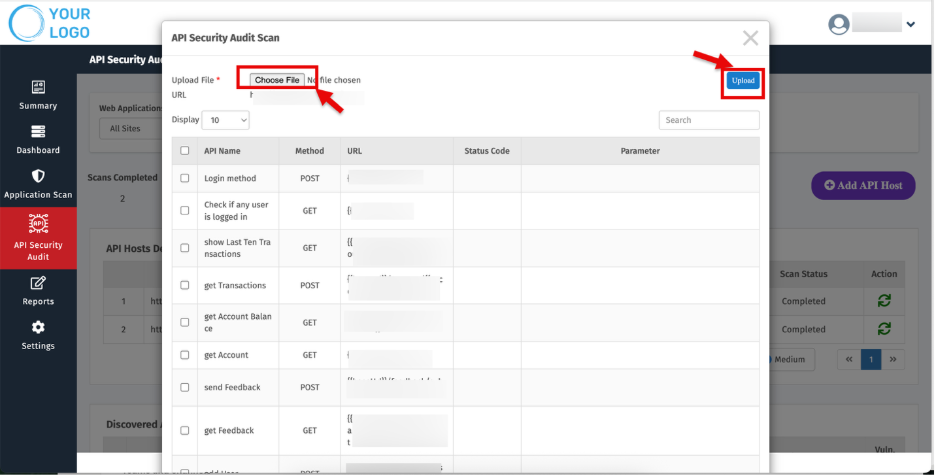Check the get Feedback row checkbox
This screenshot has width=936, height=475.
(x=184, y=430)
